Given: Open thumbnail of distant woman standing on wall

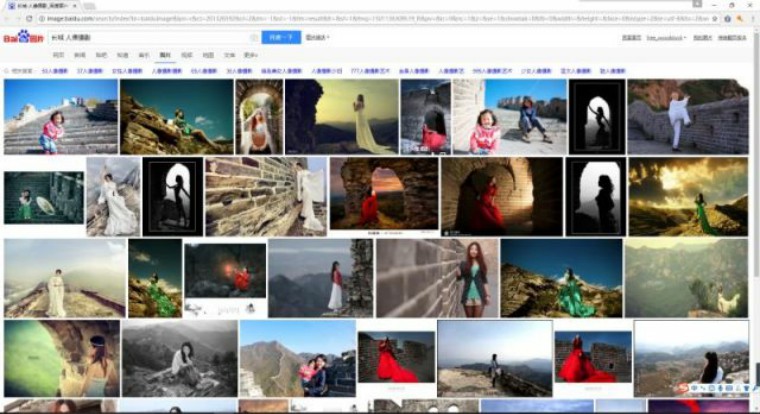Looking at the screenshot, I should coord(494,358).
